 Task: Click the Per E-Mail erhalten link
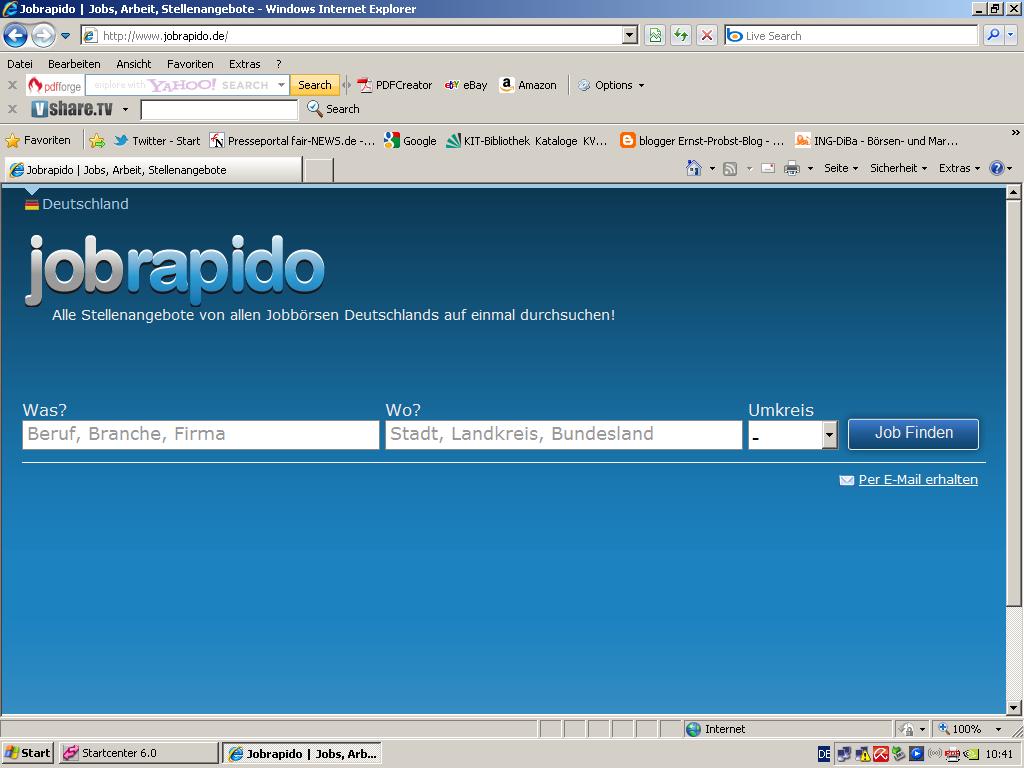918,479
